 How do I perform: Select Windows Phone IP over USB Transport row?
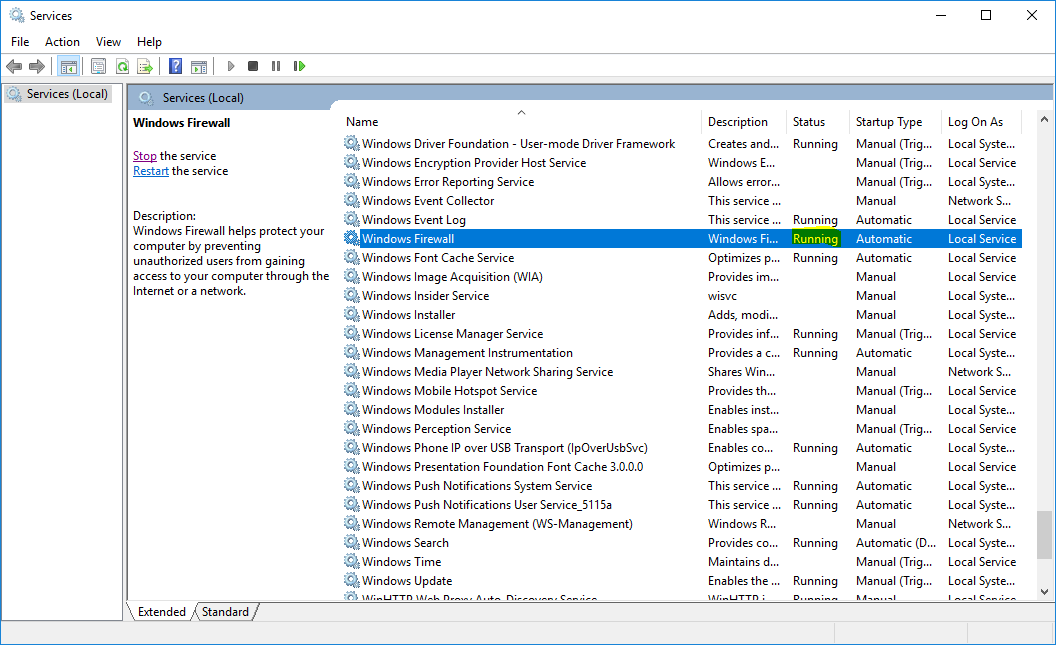coord(682,448)
